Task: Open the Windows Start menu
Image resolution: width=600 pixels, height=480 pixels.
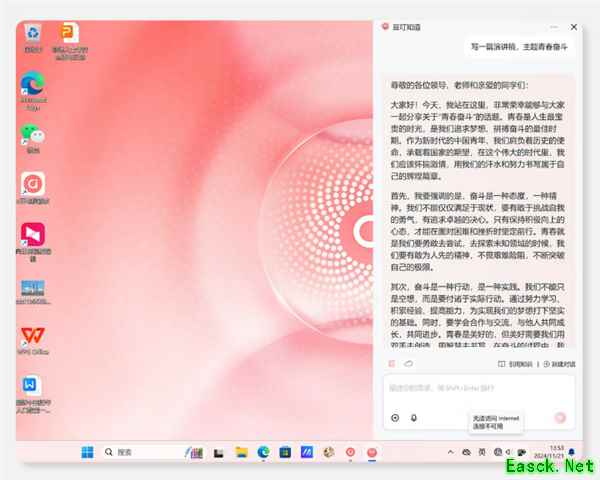Action: 86,452
